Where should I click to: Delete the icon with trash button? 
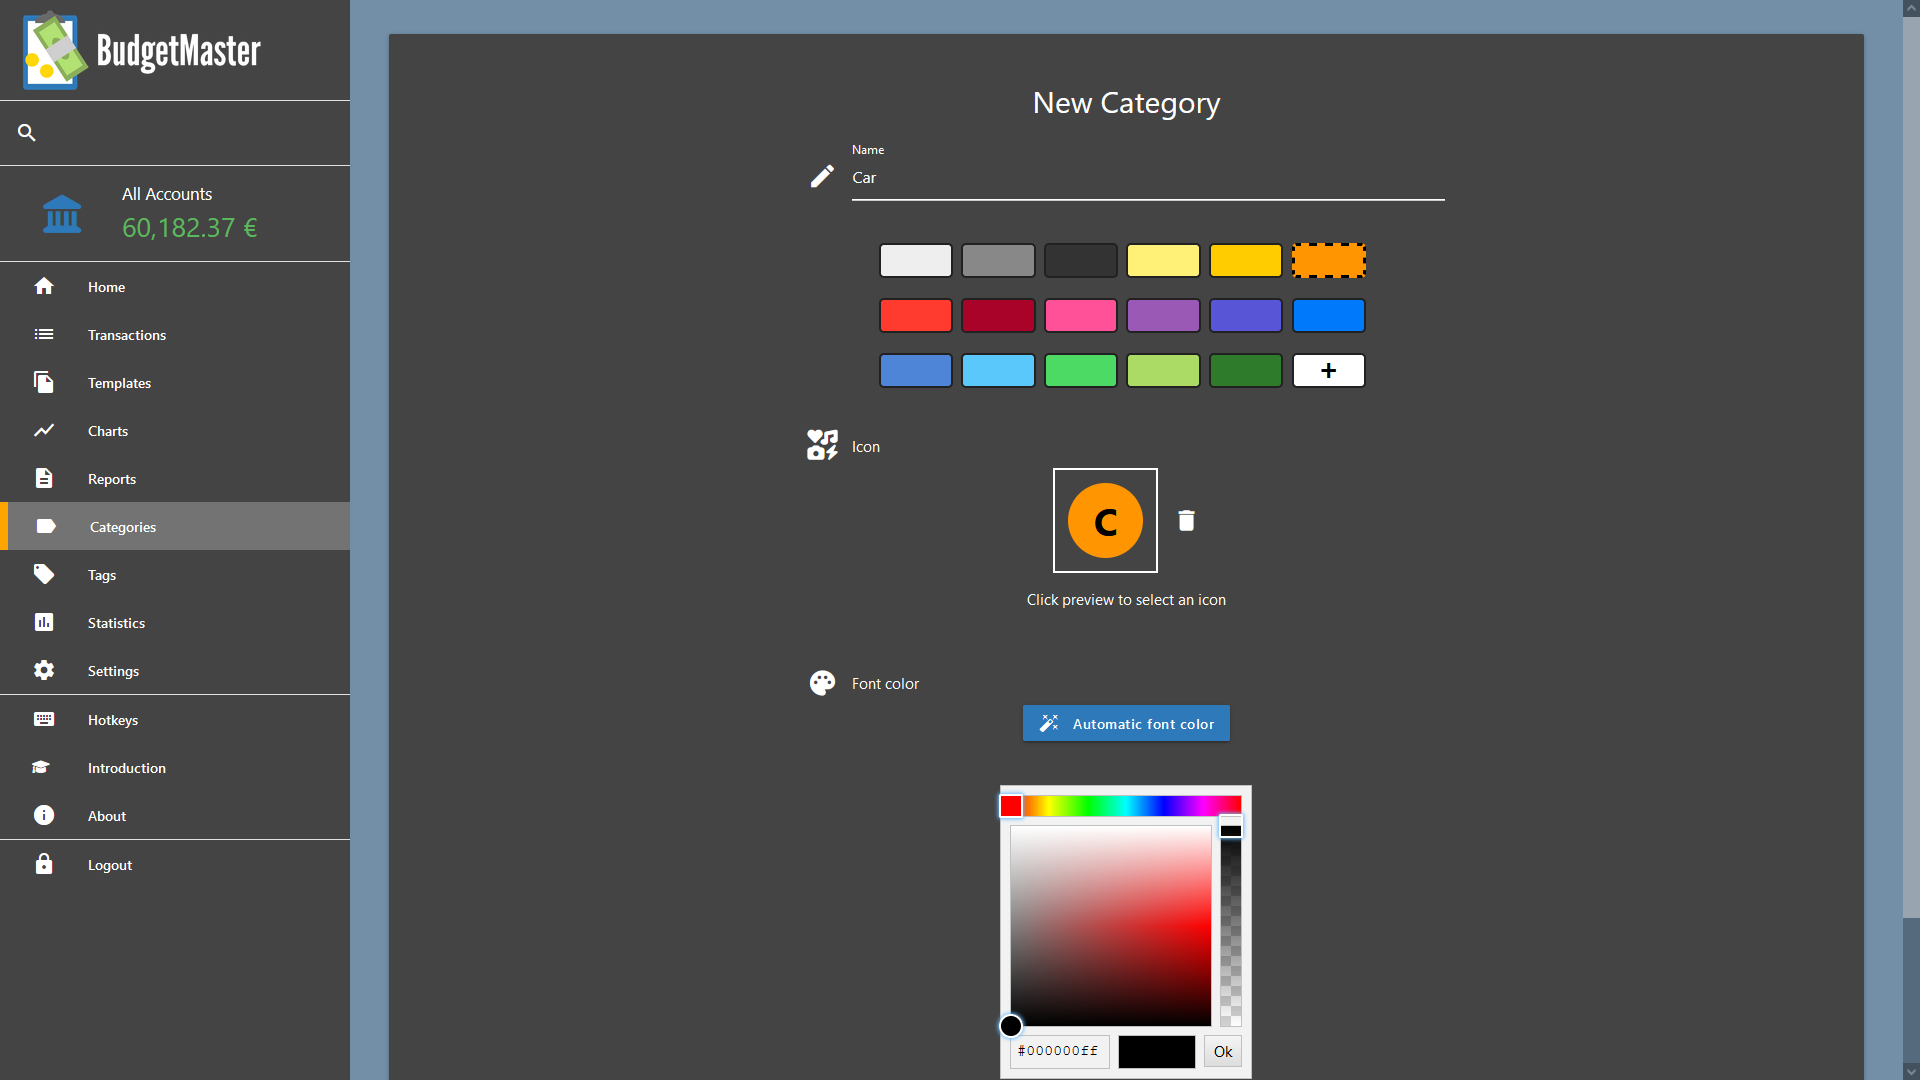coord(1186,520)
